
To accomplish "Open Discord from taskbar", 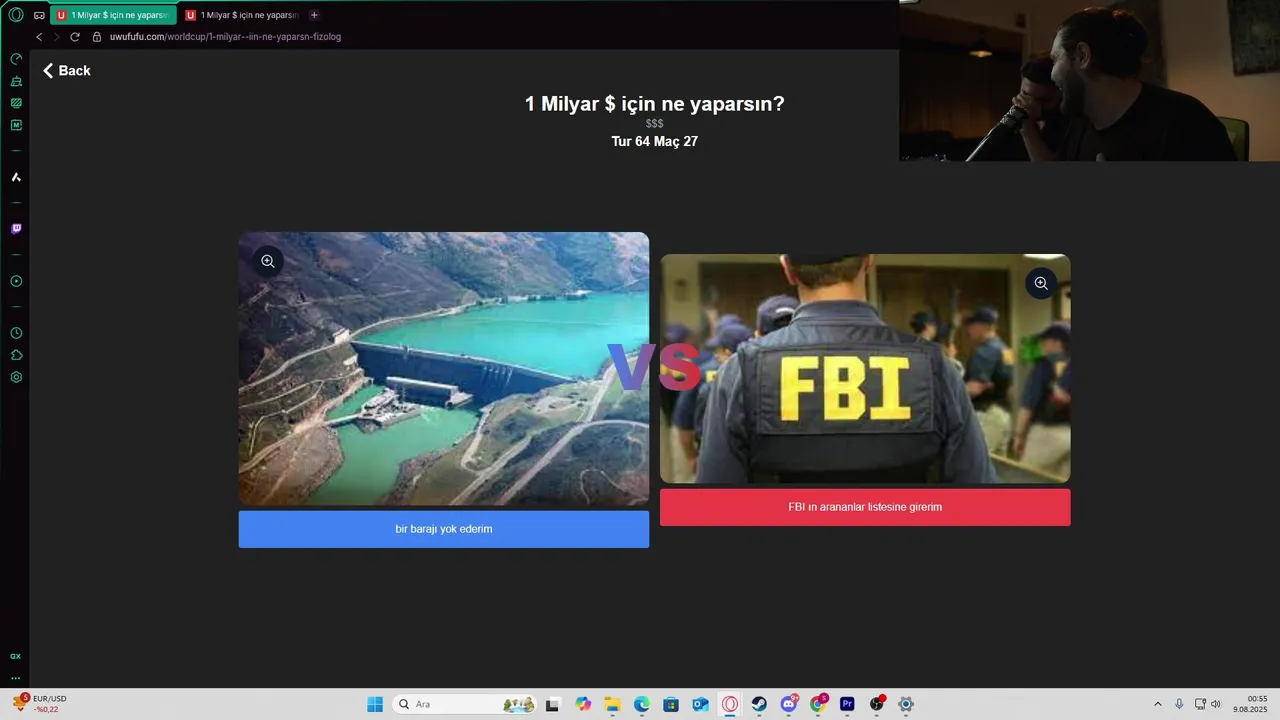I will 789,704.
